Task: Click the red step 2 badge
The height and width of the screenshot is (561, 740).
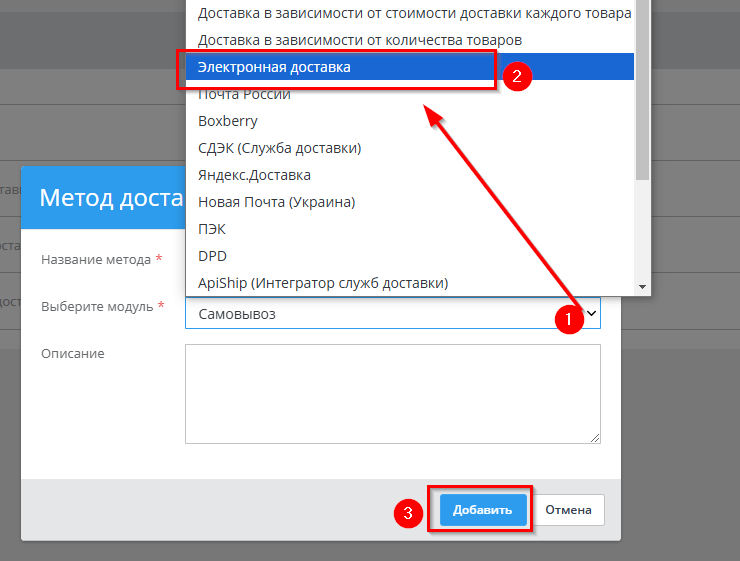Action: [x=517, y=76]
